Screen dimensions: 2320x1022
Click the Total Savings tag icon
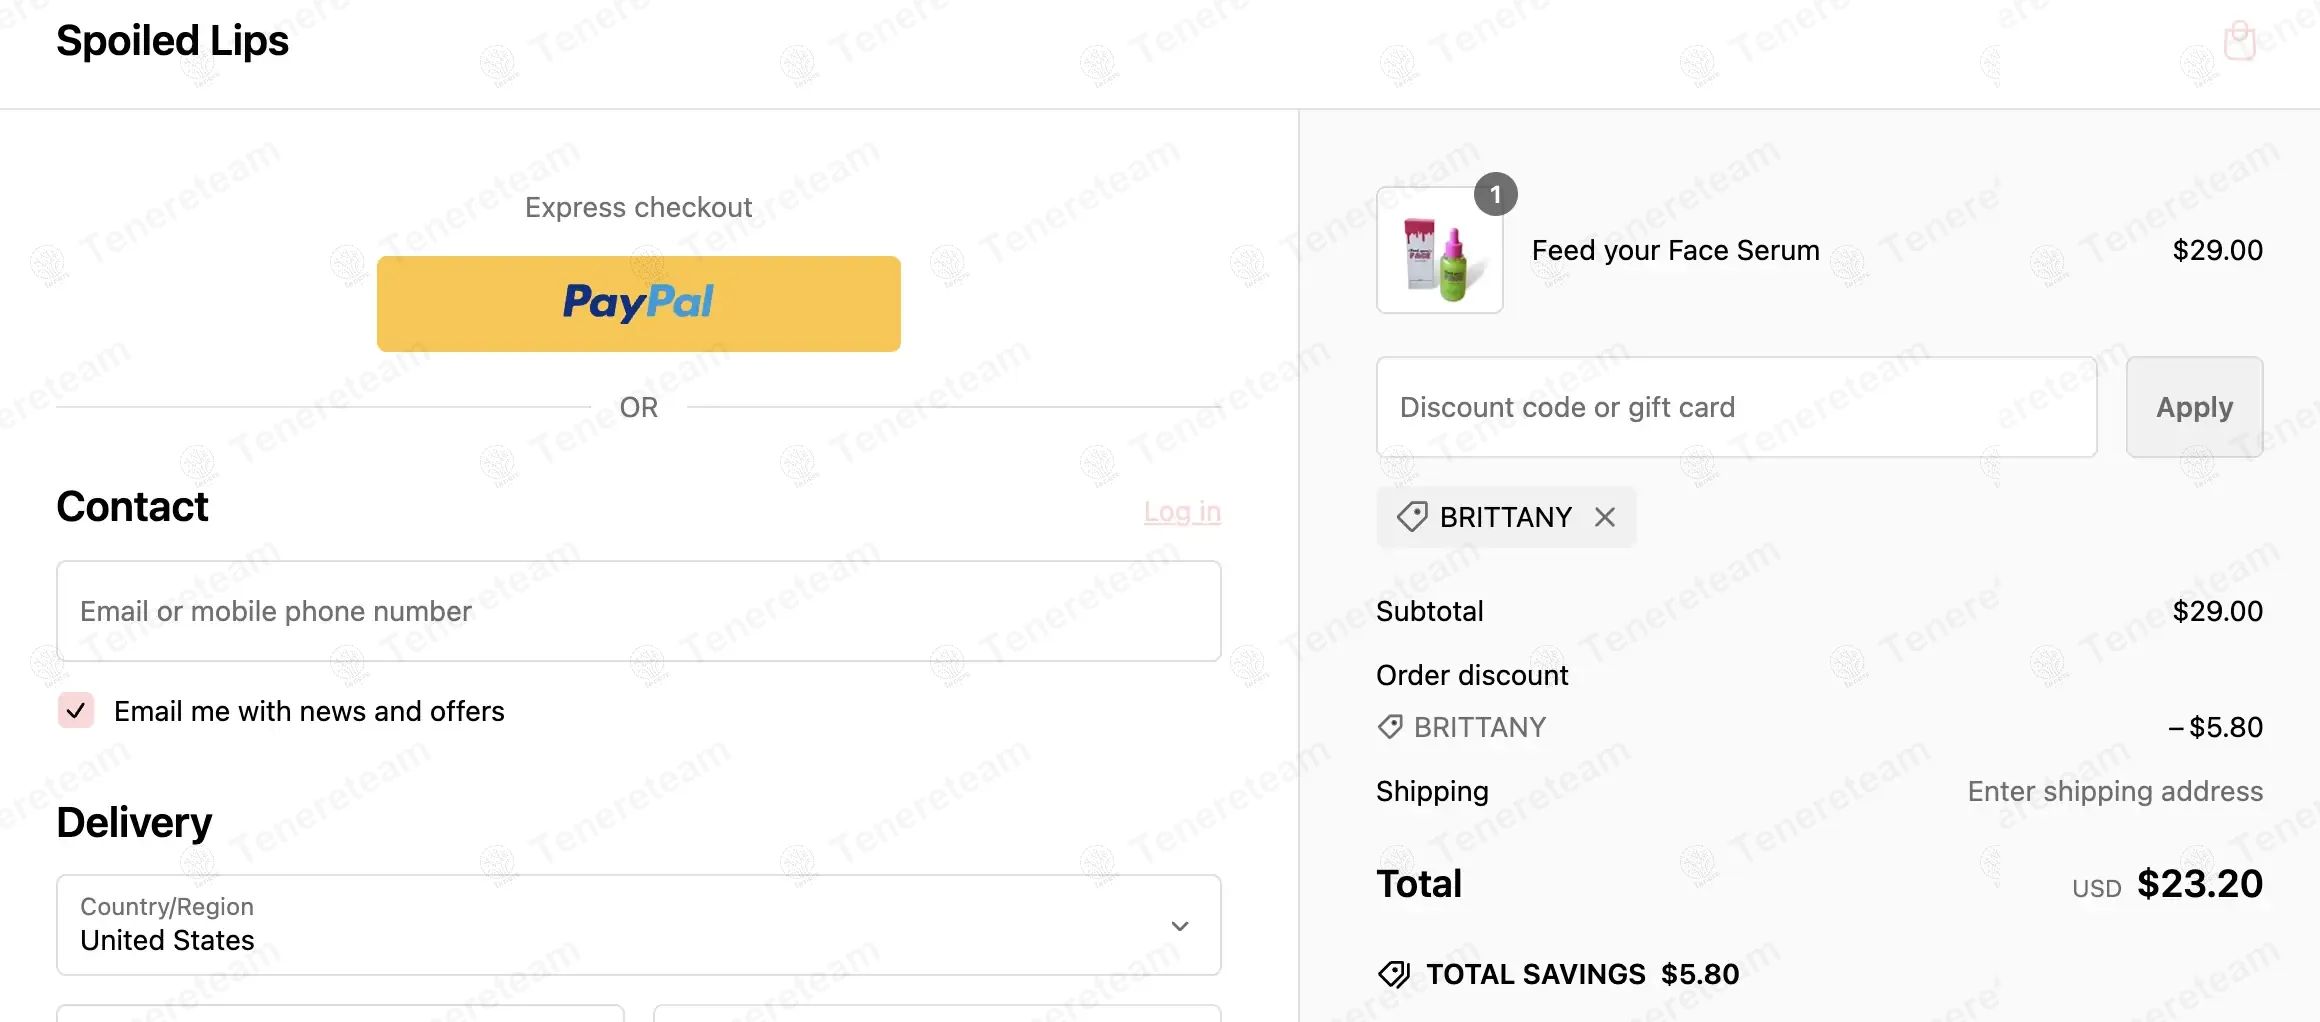click(x=1394, y=974)
